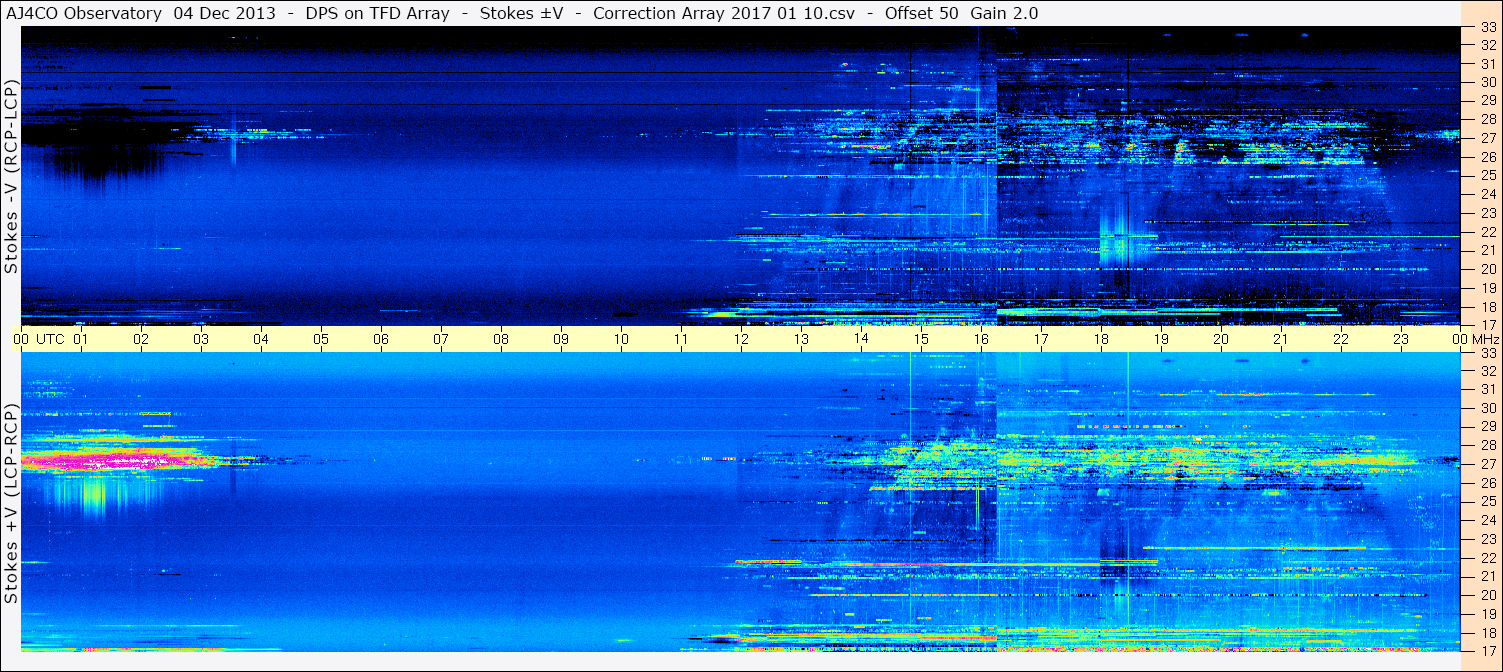Click the 03 hour label on time axis
The width and height of the screenshot is (1503, 672).
tap(201, 339)
